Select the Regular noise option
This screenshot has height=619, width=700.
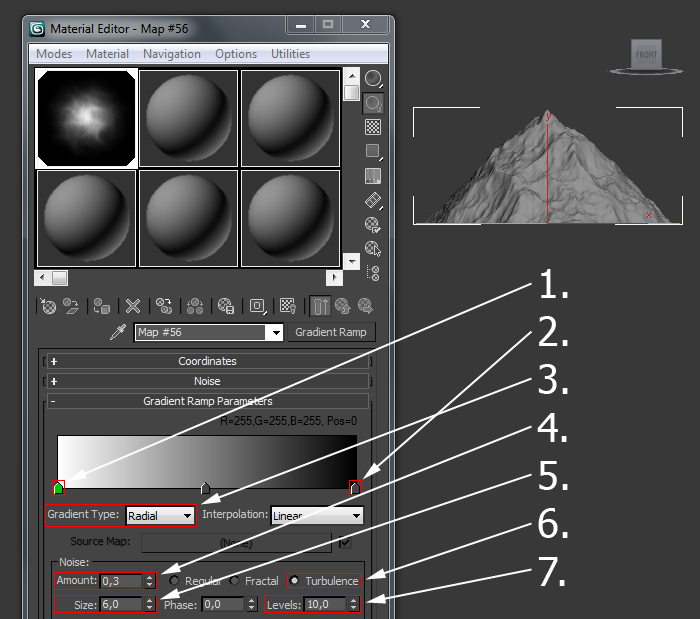175,581
